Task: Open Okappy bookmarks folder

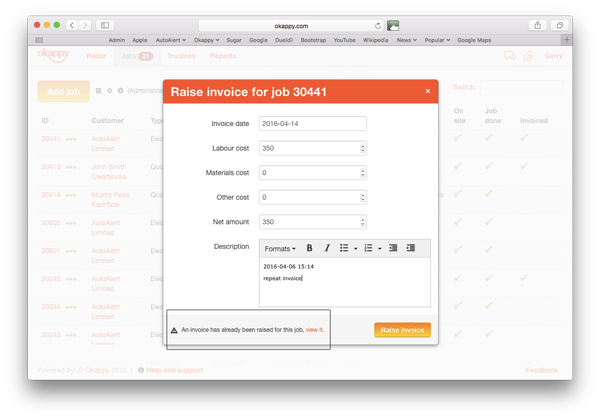Action: tap(206, 40)
